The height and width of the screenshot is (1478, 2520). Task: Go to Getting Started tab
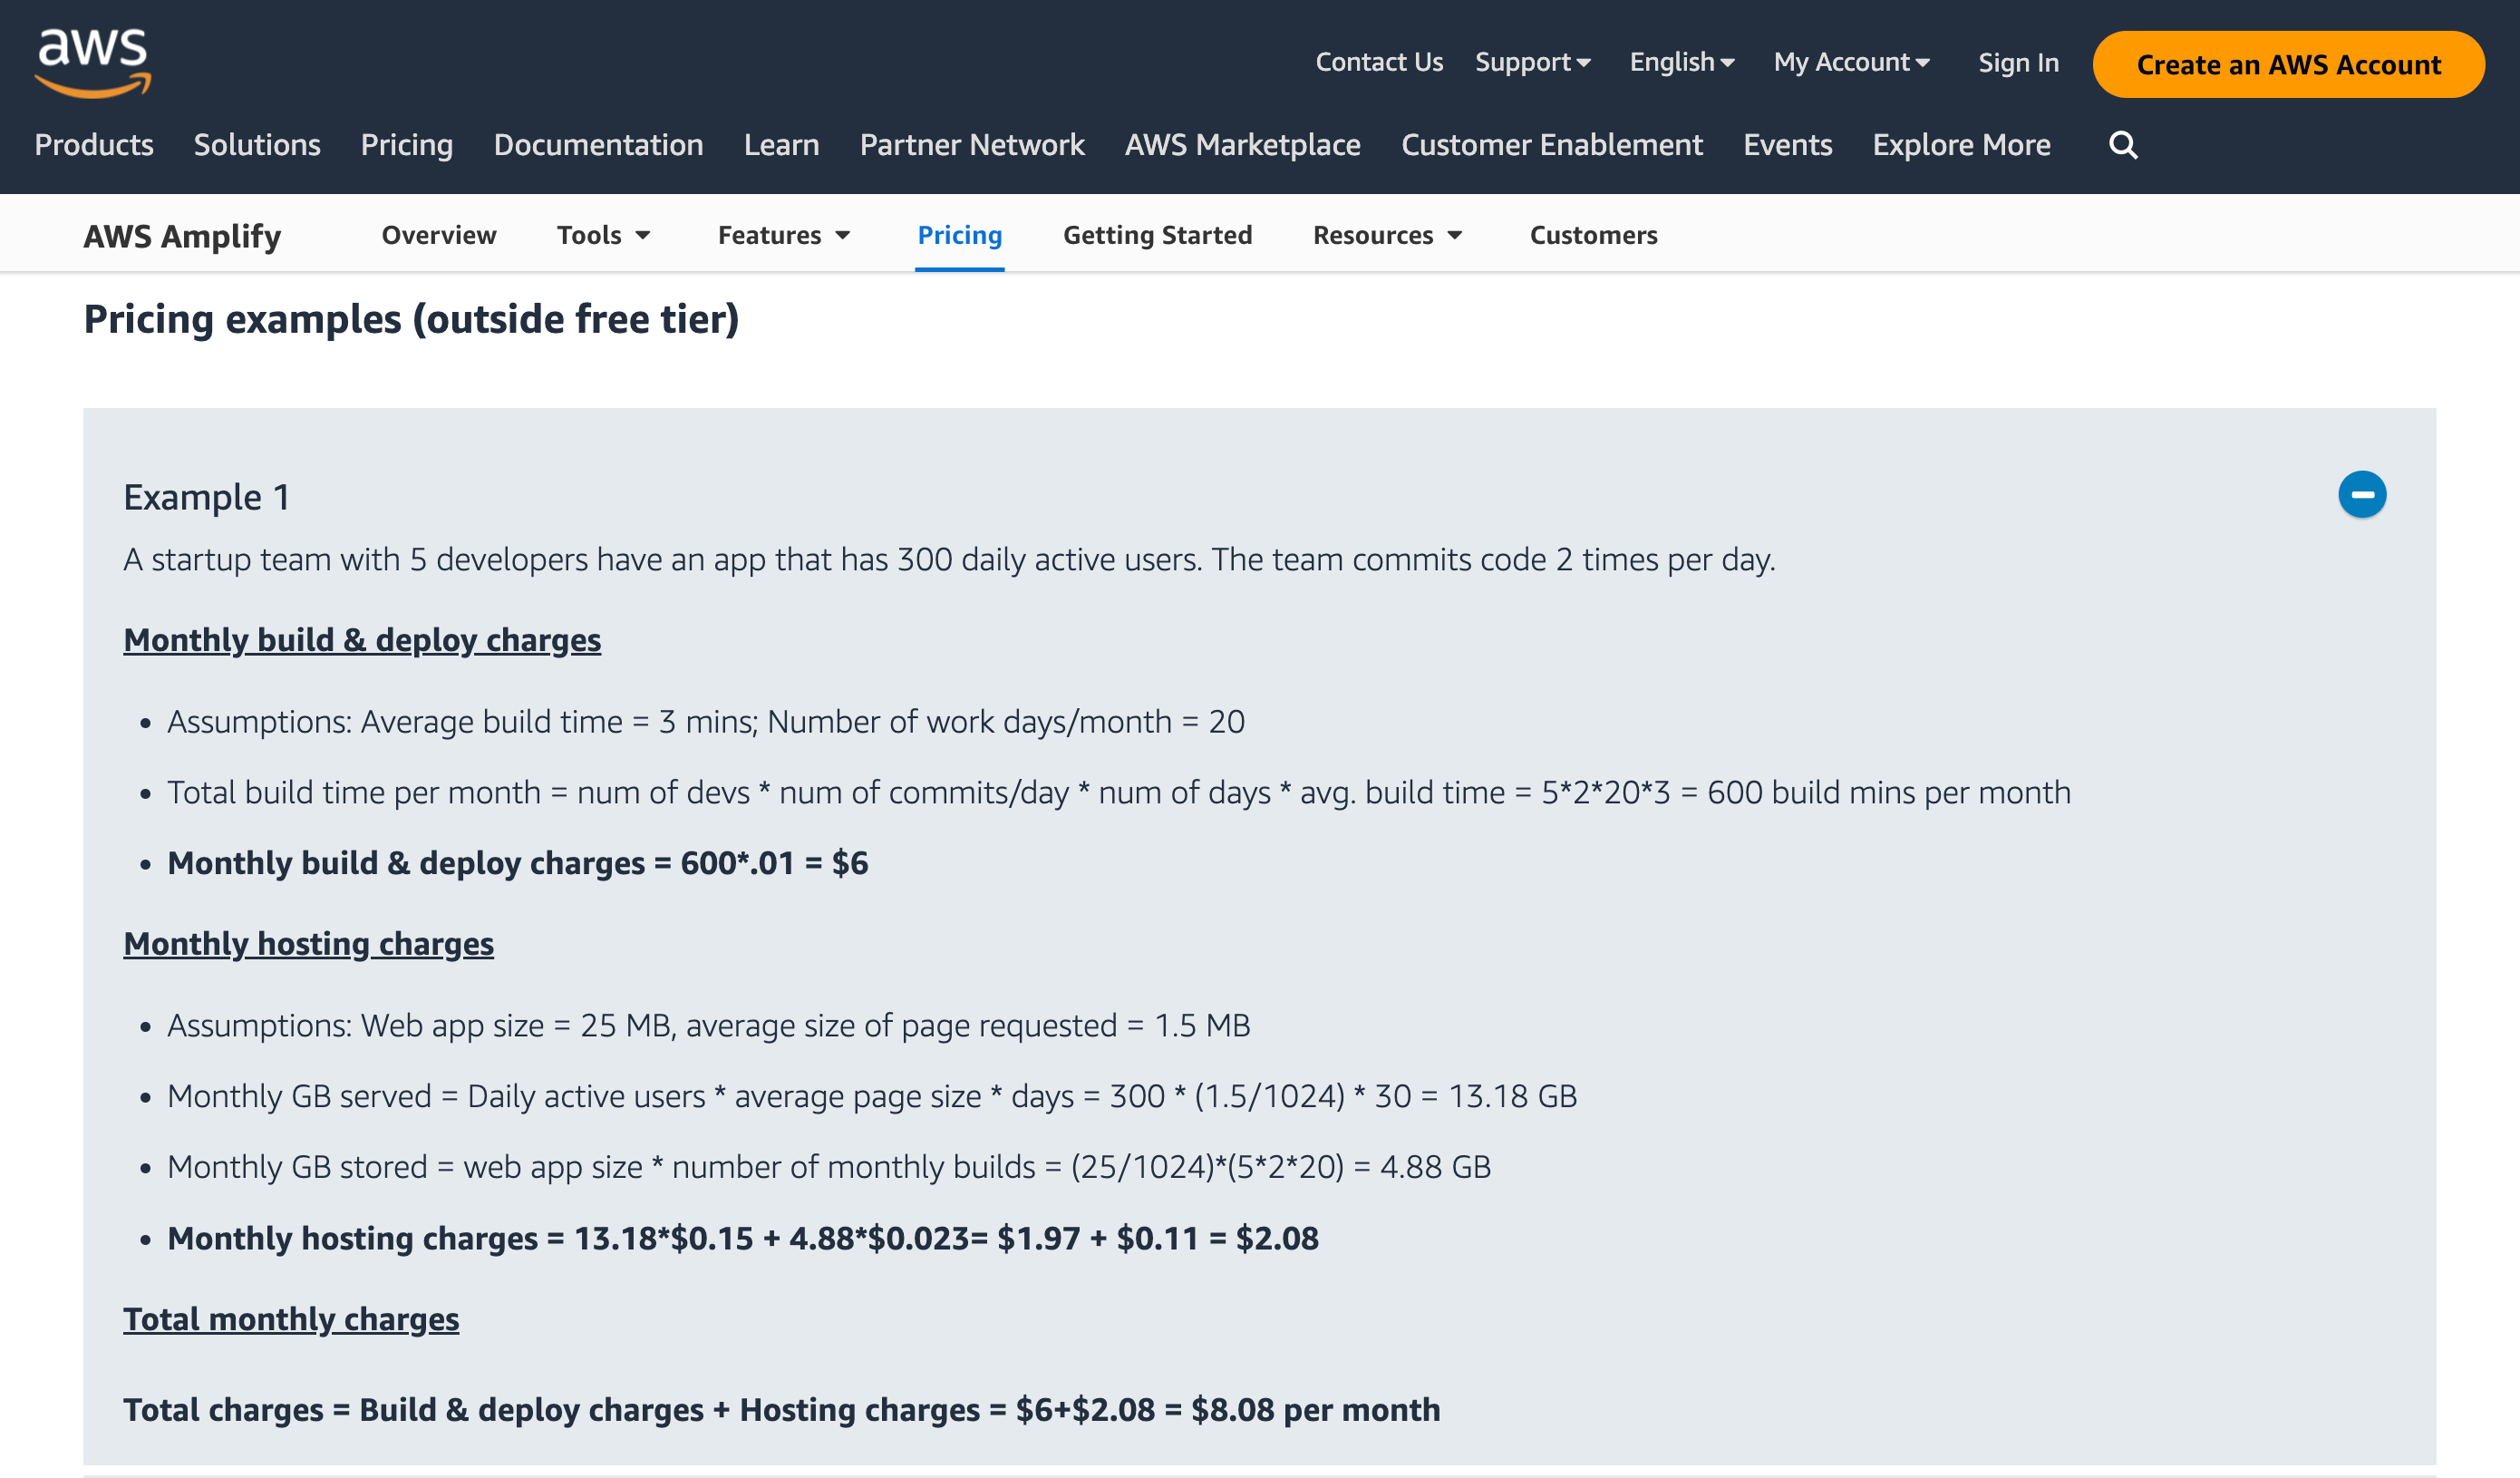click(x=1157, y=235)
